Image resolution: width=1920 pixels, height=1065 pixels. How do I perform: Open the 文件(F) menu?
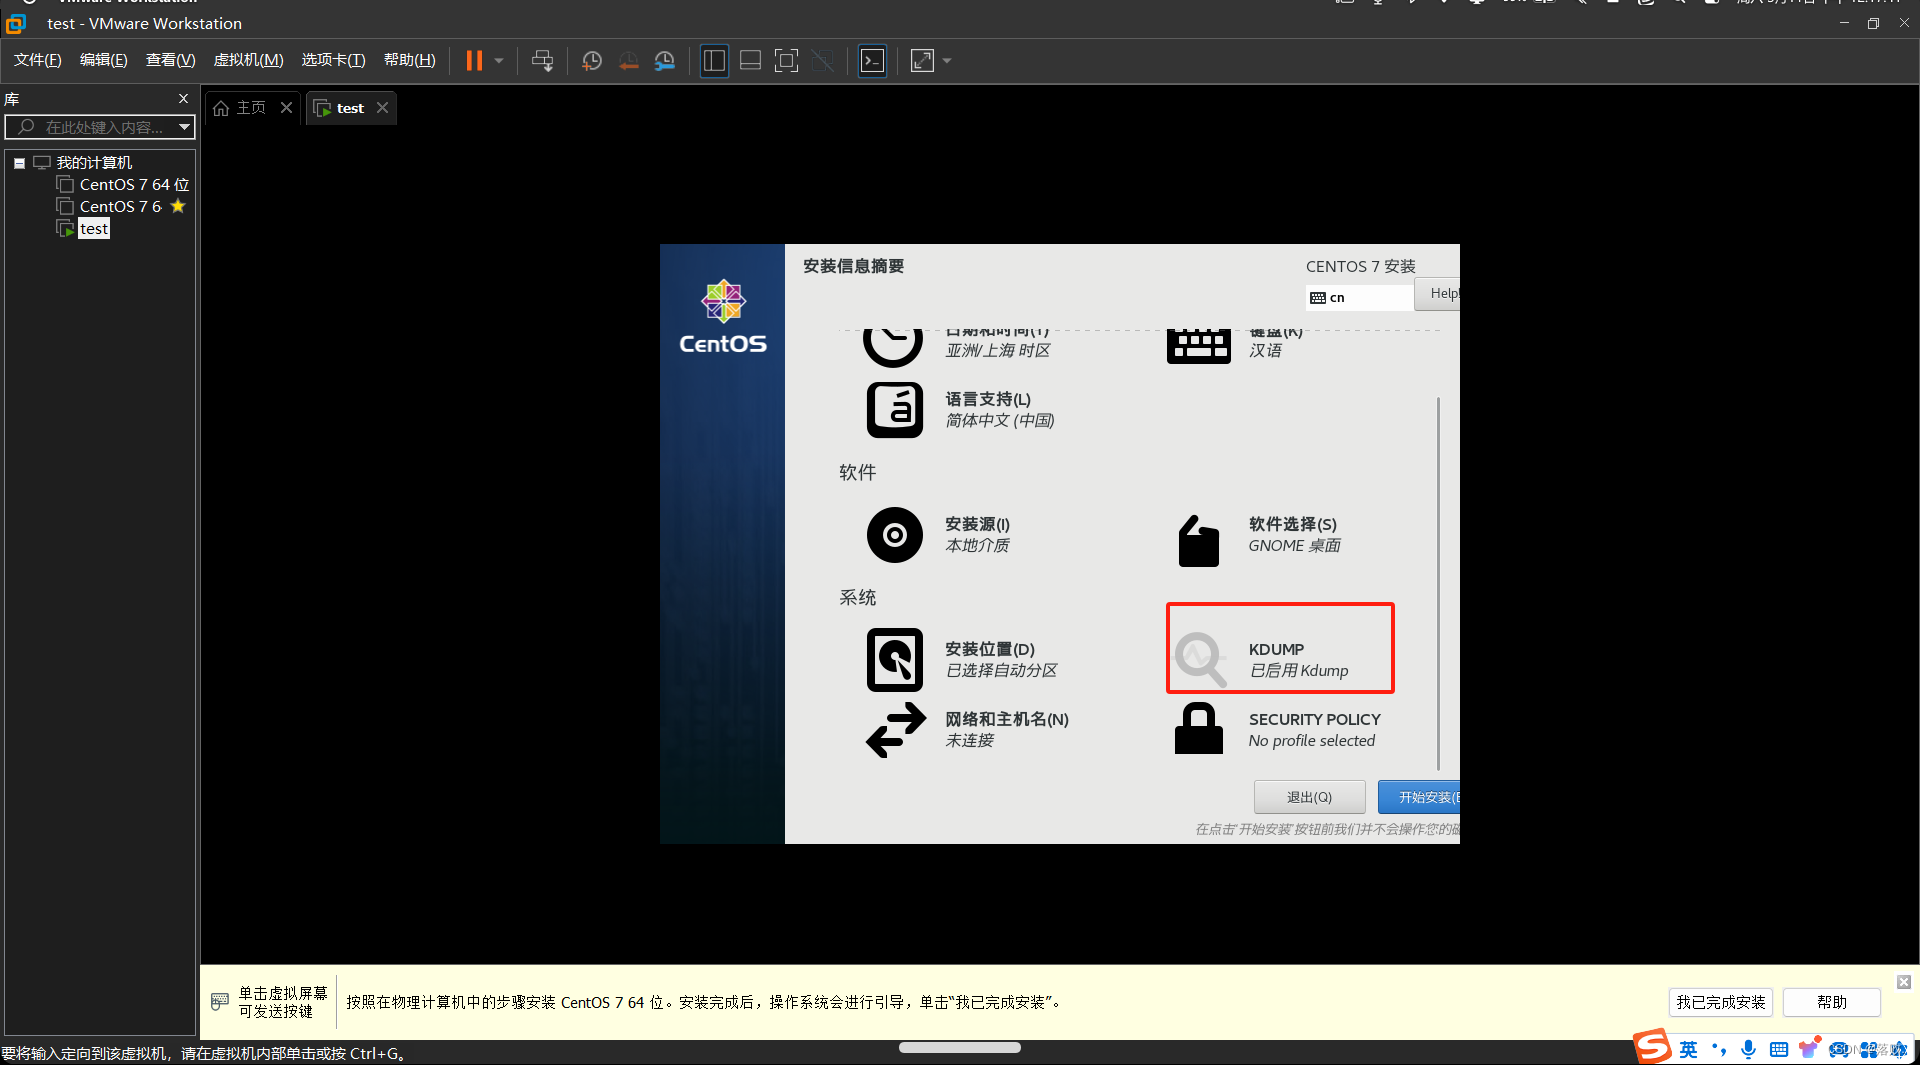[38, 60]
